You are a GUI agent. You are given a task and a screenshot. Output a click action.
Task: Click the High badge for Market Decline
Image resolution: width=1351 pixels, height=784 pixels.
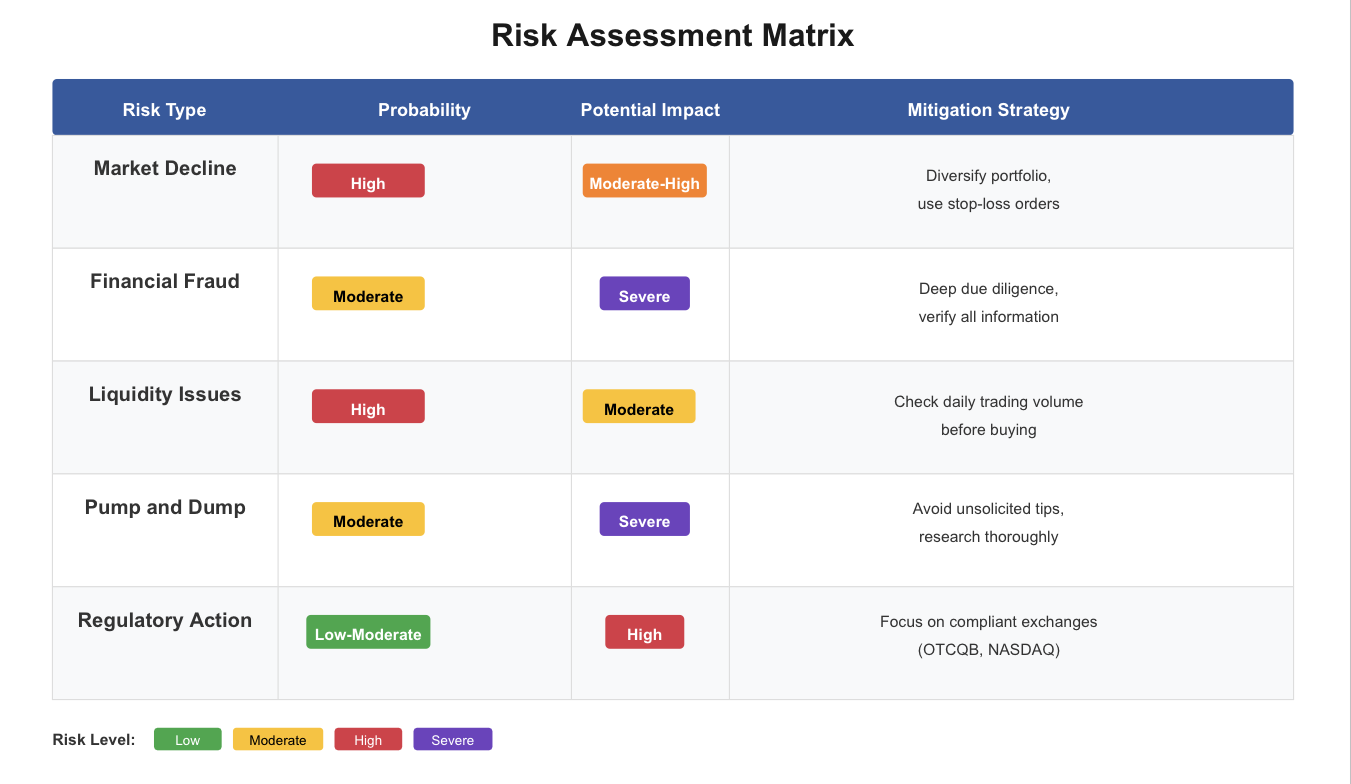368,181
